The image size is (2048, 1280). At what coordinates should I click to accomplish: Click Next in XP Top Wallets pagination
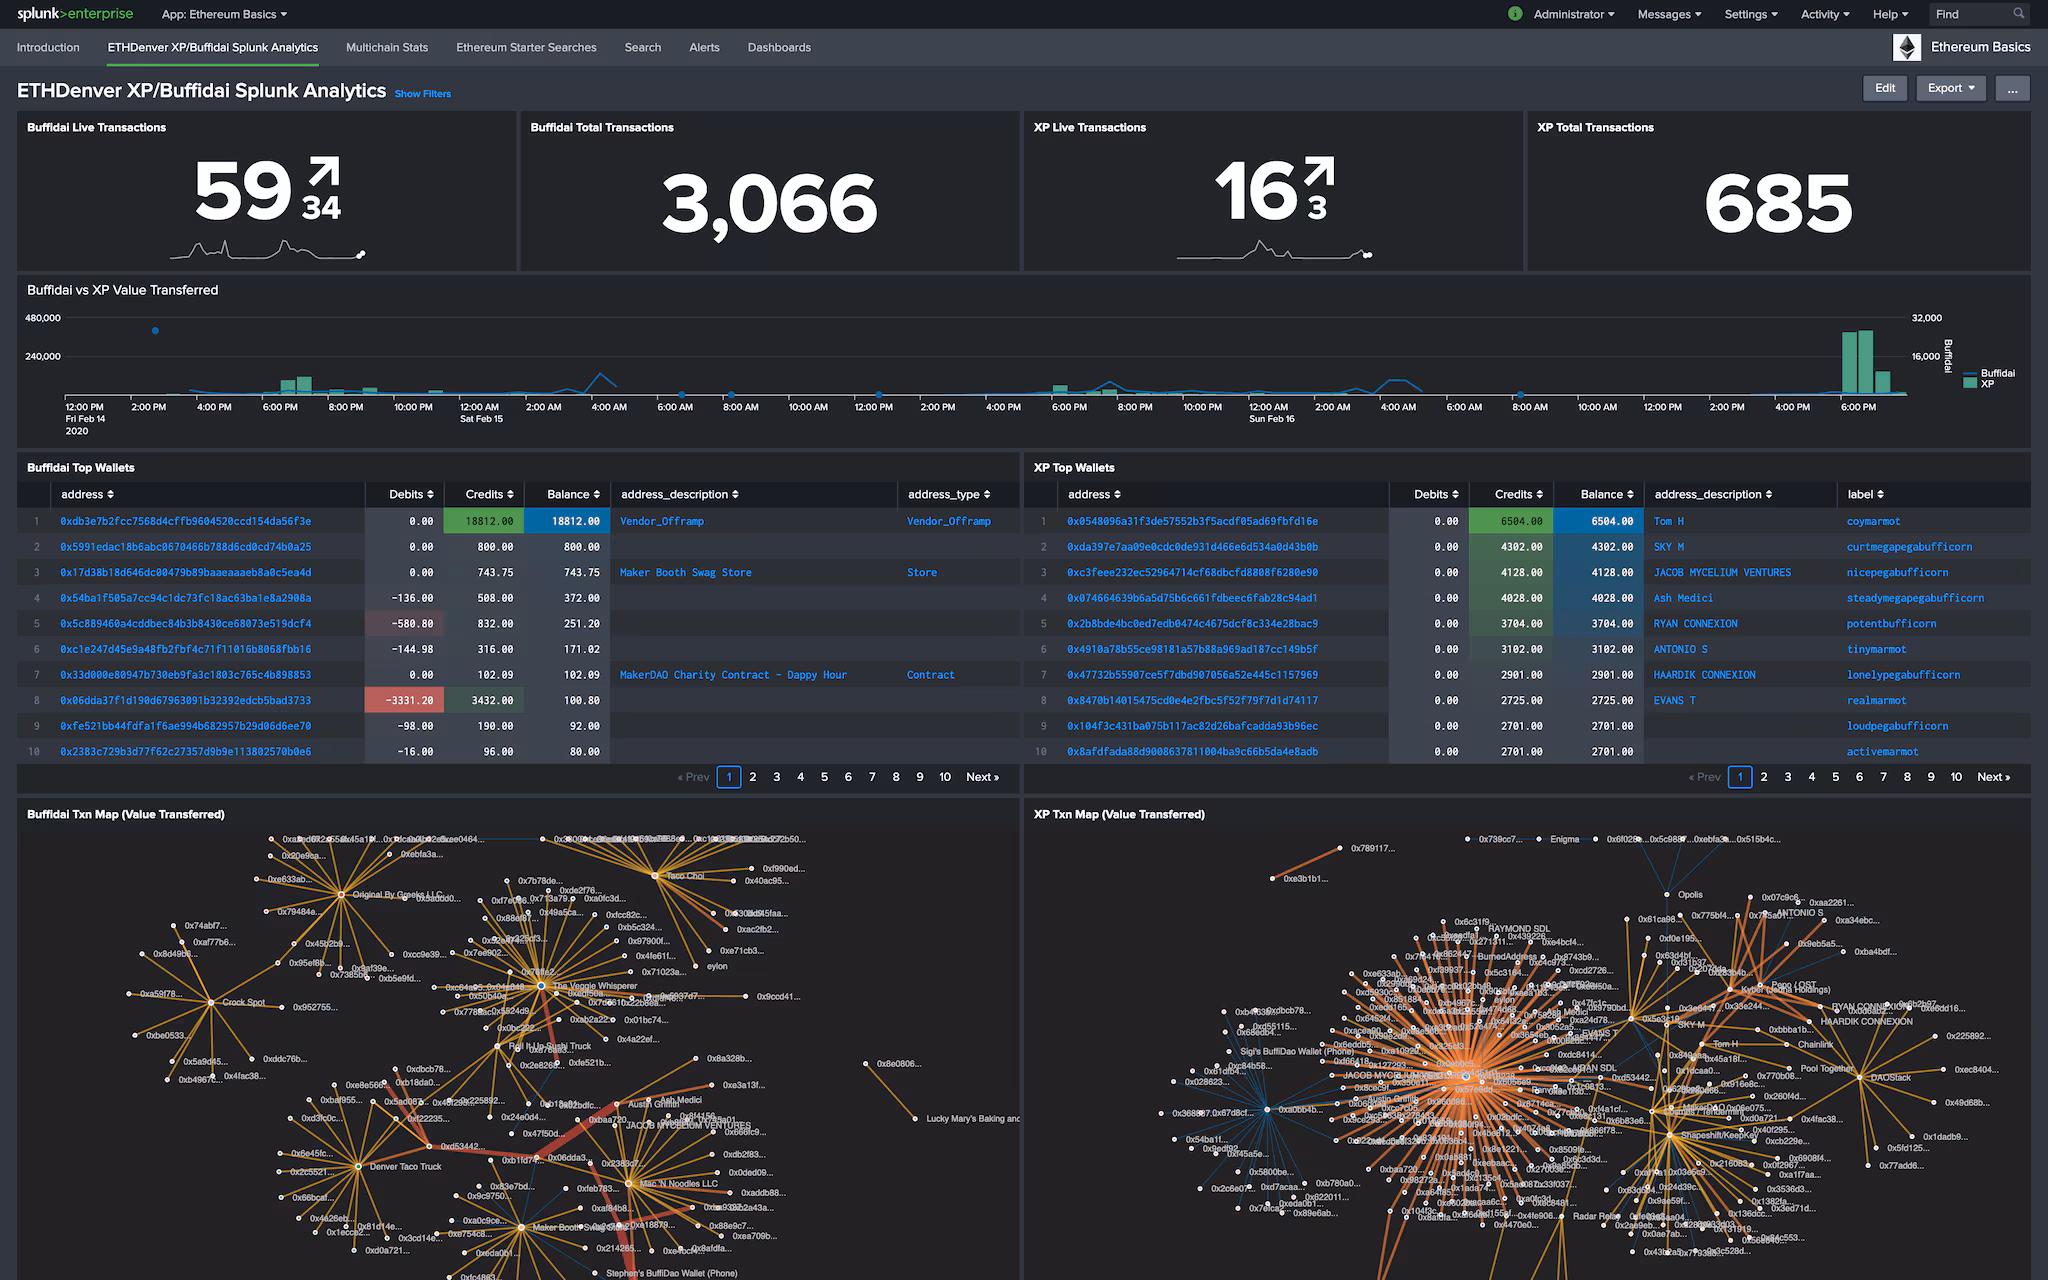point(1993,777)
